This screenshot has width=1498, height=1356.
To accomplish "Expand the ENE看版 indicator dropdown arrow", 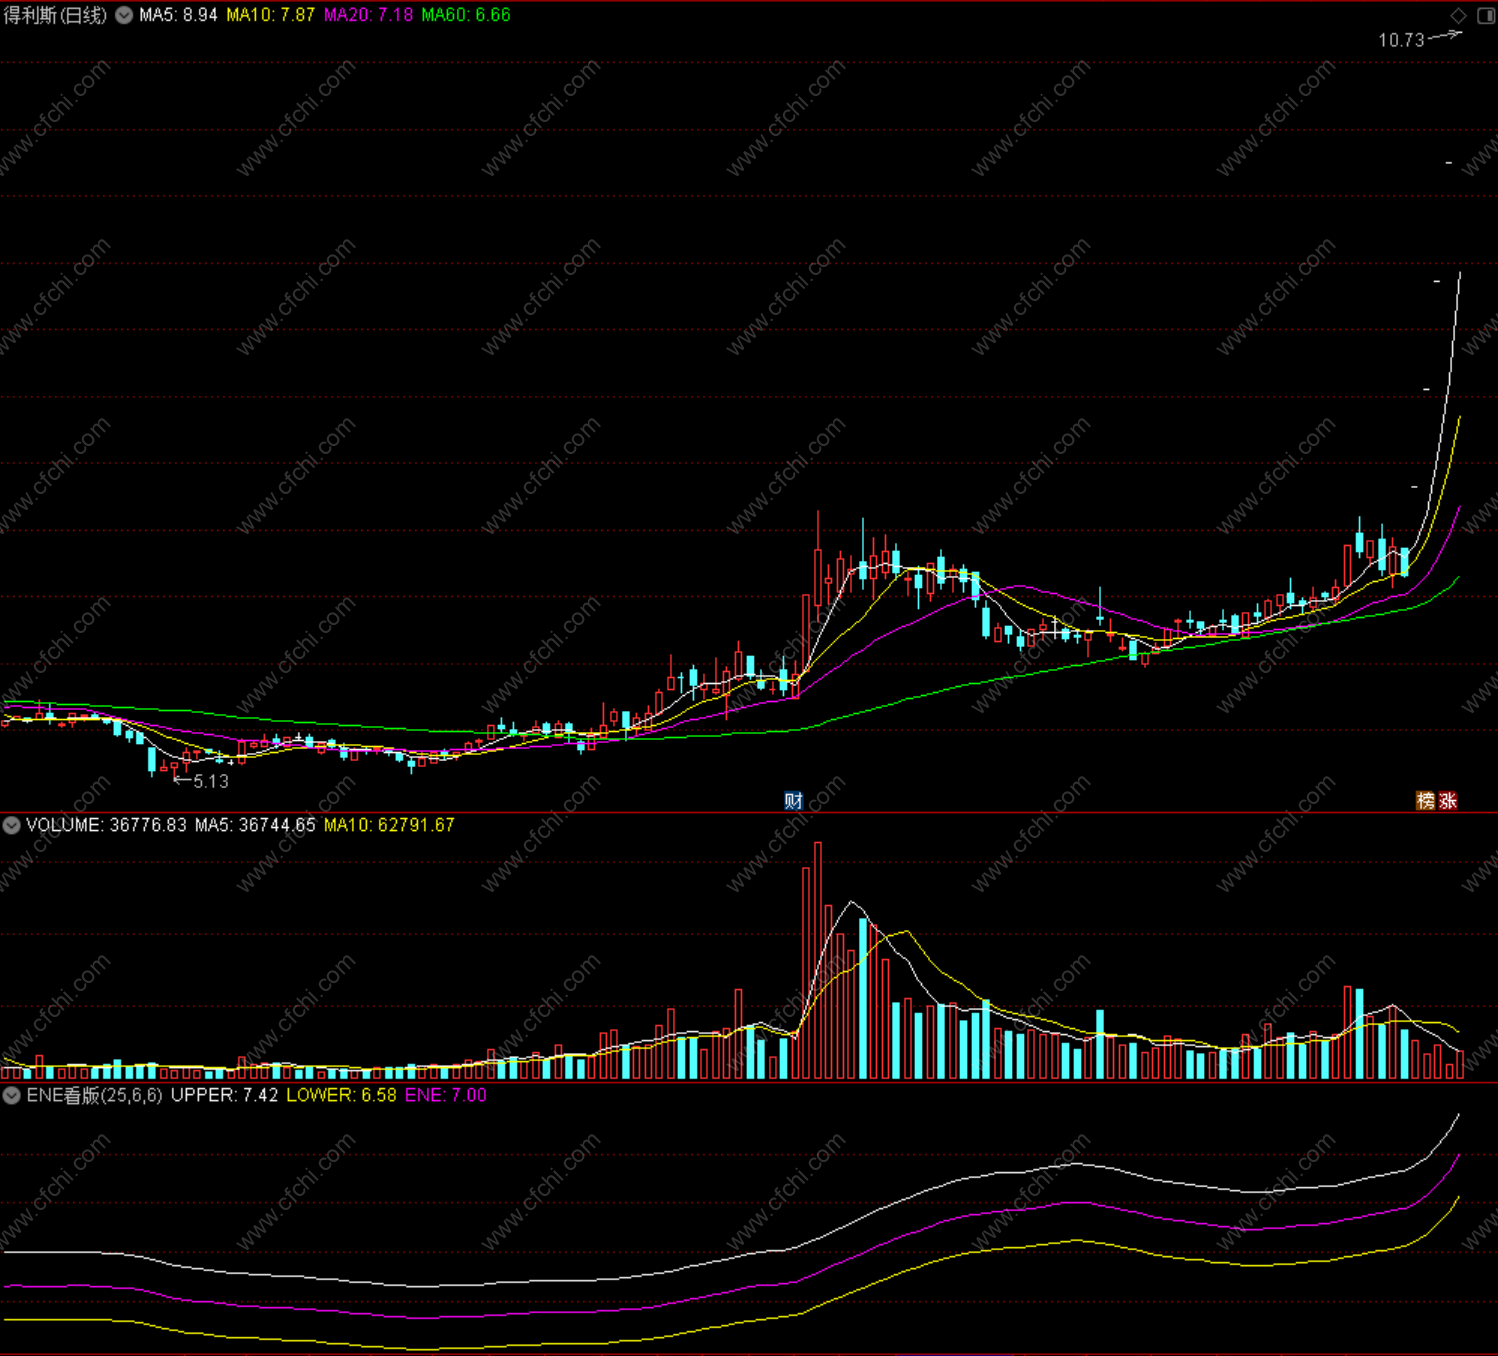I will (11, 1095).
